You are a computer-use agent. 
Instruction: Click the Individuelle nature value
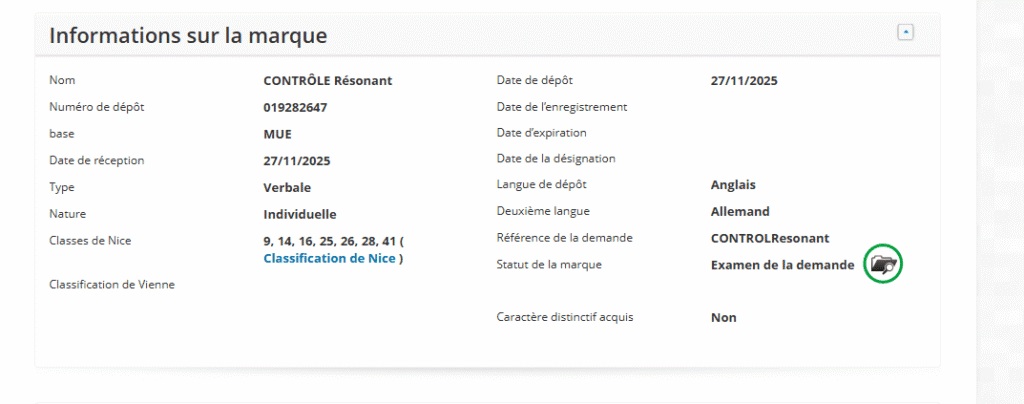[299, 213]
